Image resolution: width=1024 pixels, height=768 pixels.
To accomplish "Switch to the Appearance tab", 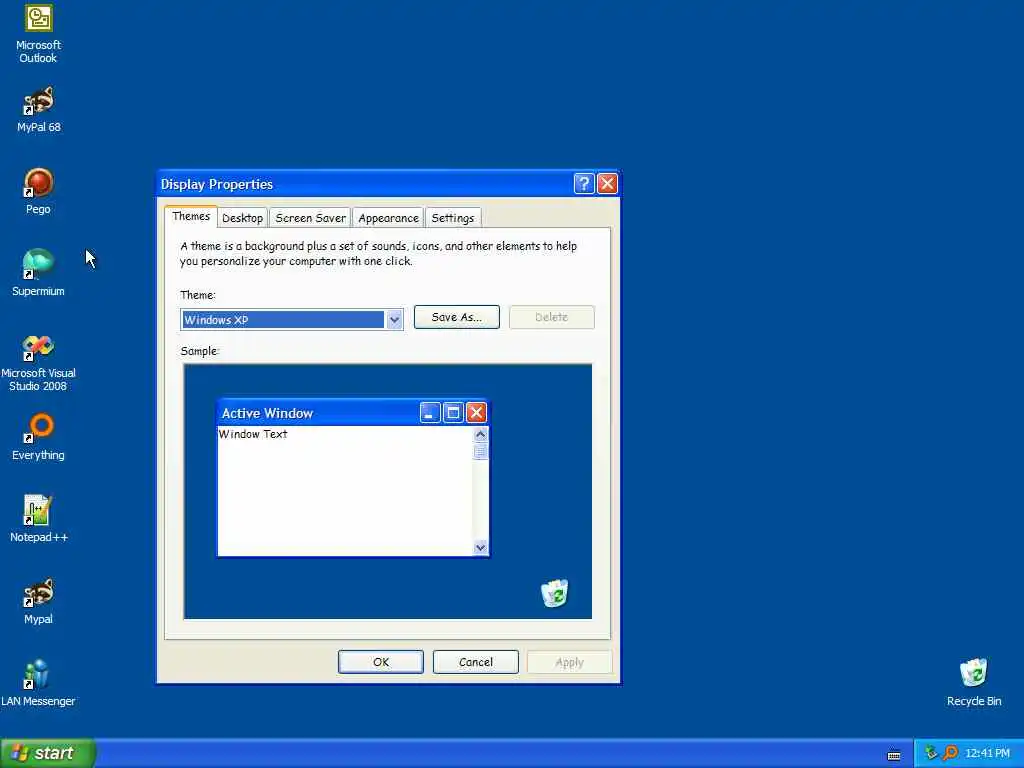I will [x=388, y=218].
